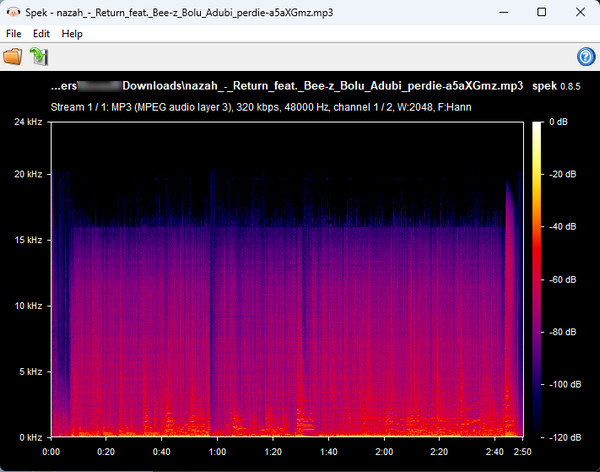Click the 2:20 time axis label

[x=439, y=452]
